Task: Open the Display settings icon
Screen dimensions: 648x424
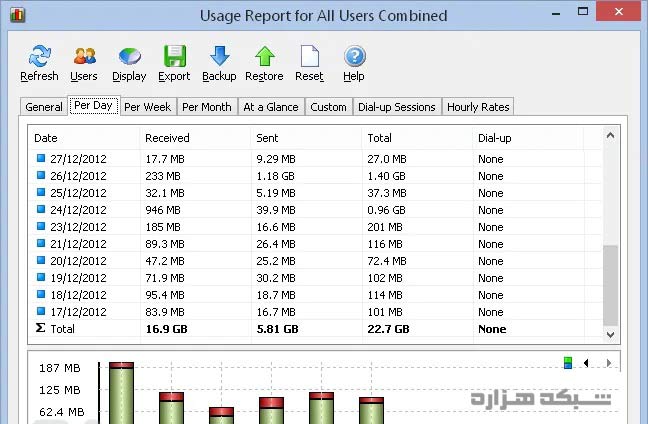Action: [130, 57]
